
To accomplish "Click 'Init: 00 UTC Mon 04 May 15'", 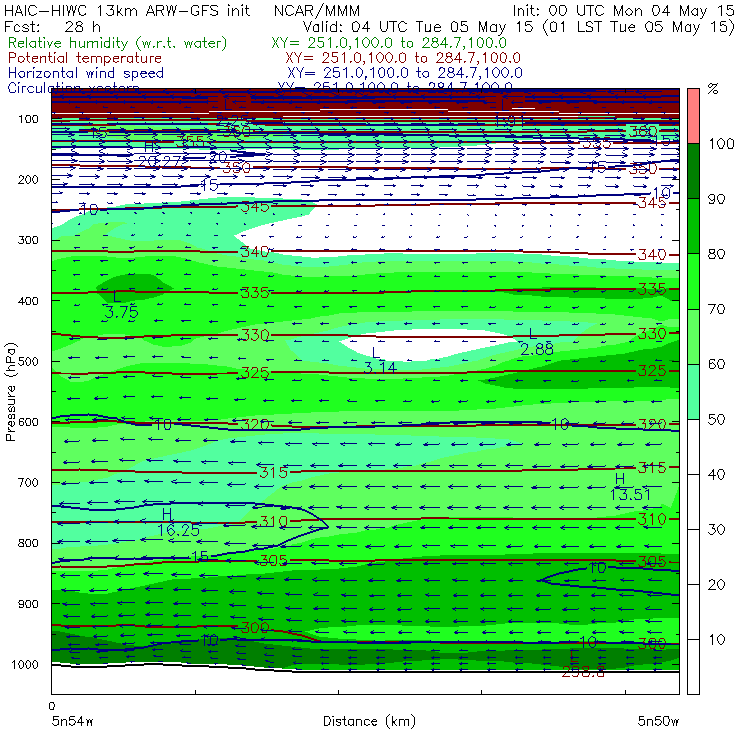I will (x=623, y=10).
